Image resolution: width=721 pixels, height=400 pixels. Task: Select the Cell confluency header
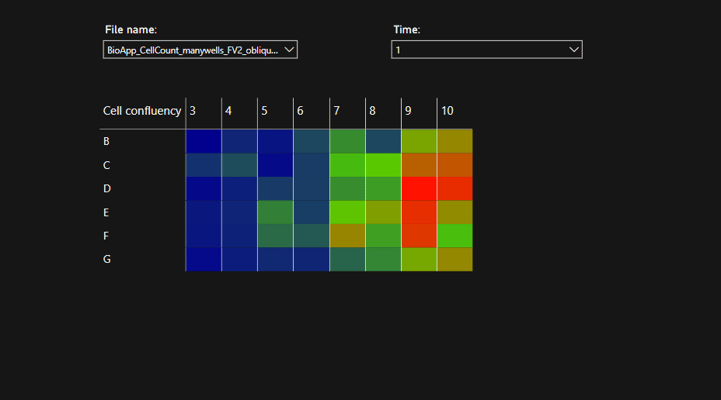pyautogui.click(x=142, y=111)
